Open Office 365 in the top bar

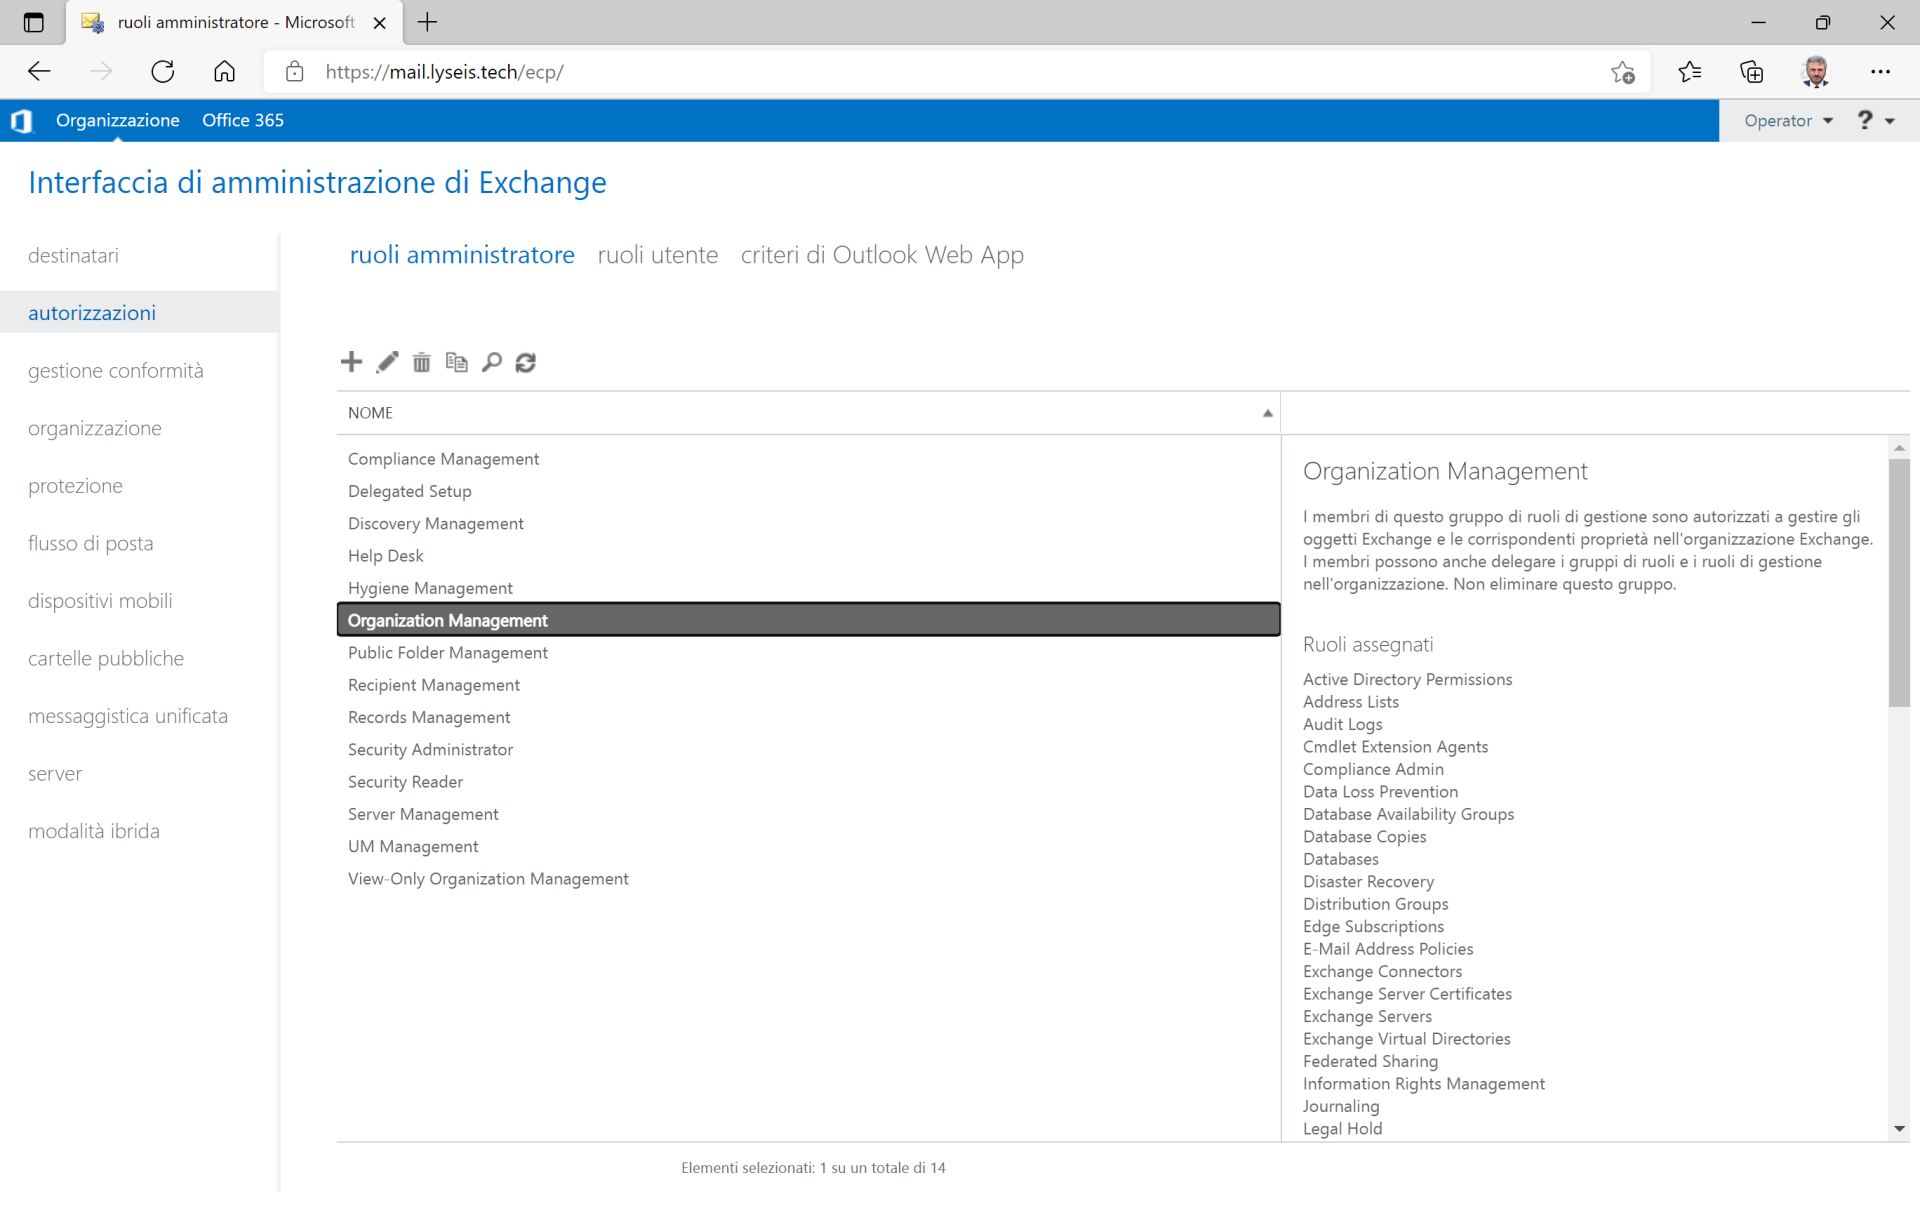(243, 120)
